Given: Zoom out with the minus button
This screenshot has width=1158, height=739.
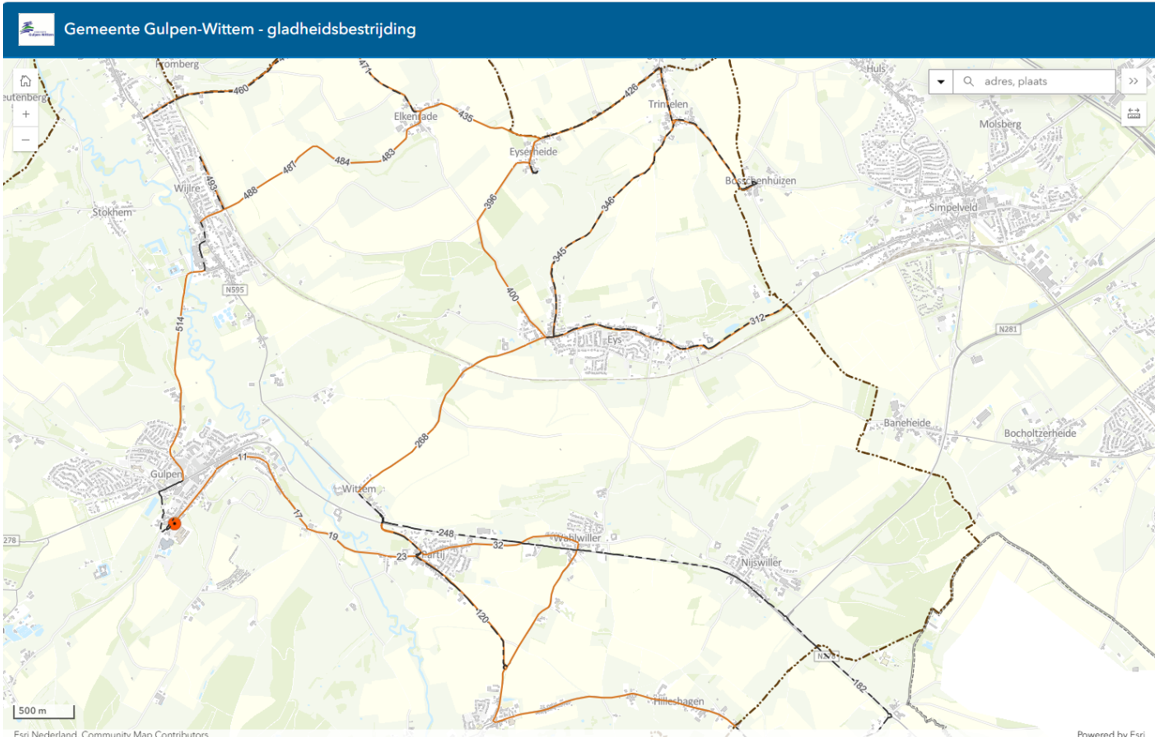Looking at the screenshot, I should 26,140.
